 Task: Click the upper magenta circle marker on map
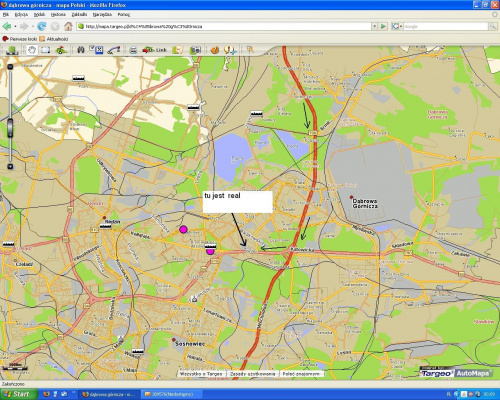[183, 229]
